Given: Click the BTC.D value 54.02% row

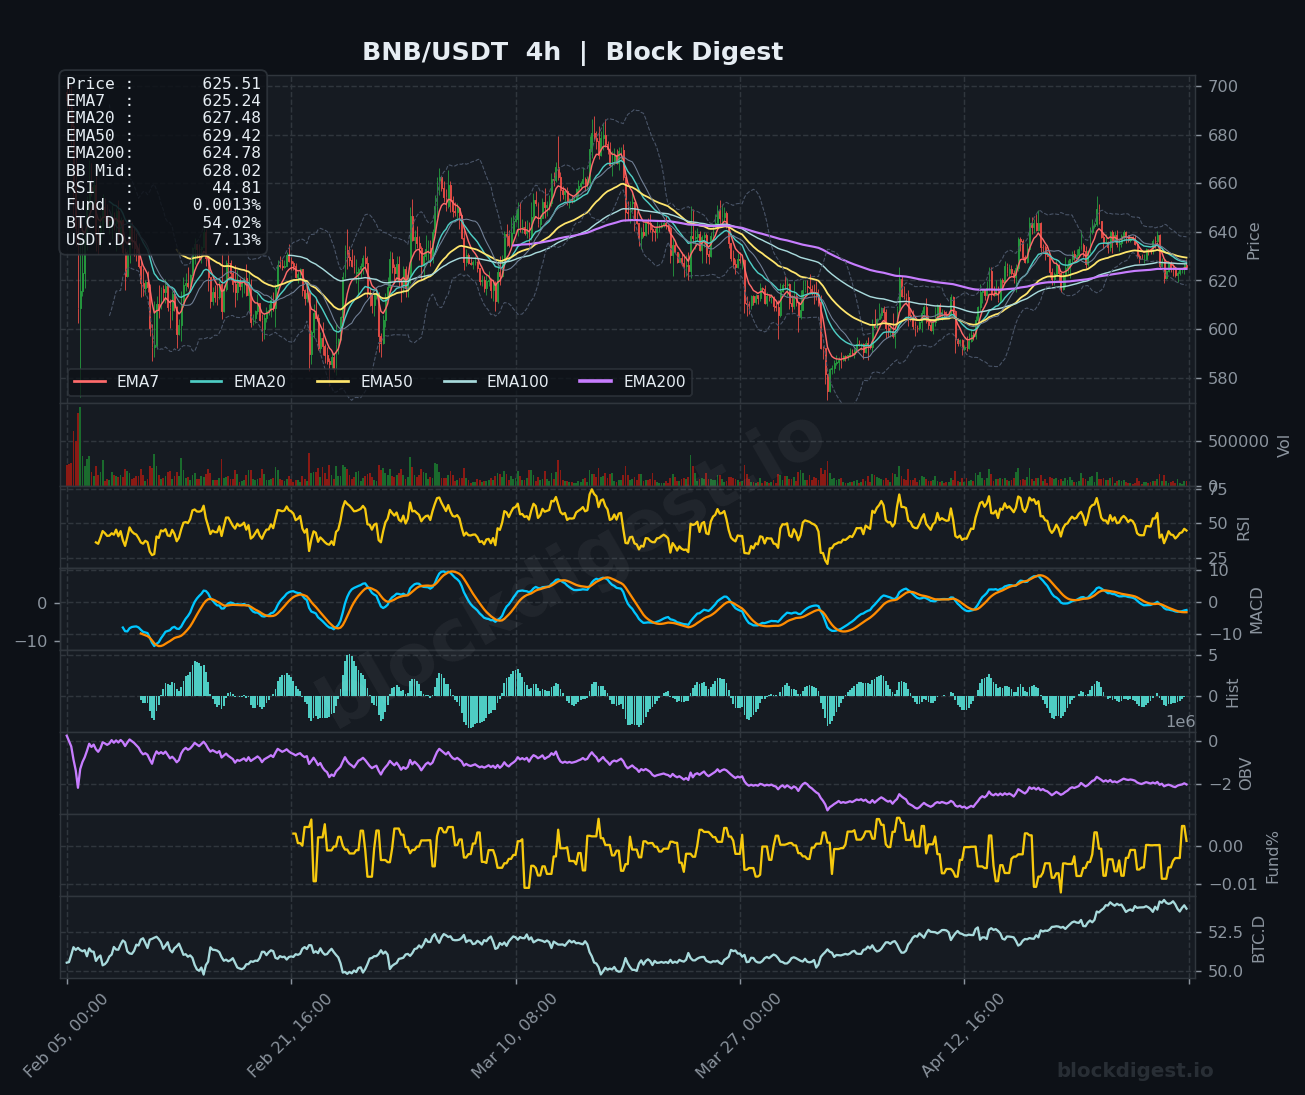Looking at the screenshot, I should (163, 222).
